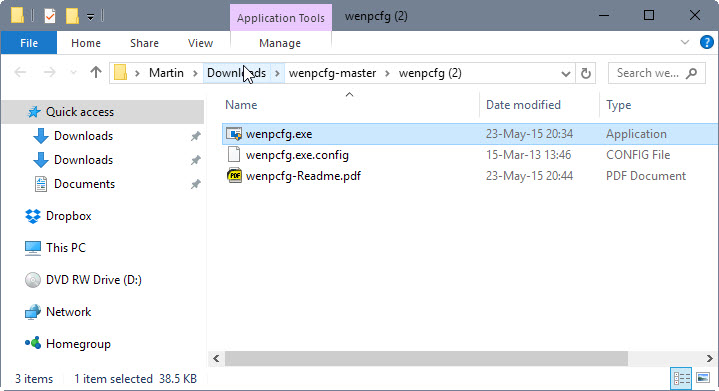The height and width of the screenshot is (391, 719).
Task: Open the second Downloads item in Quick access
Action: click(83, 160)
